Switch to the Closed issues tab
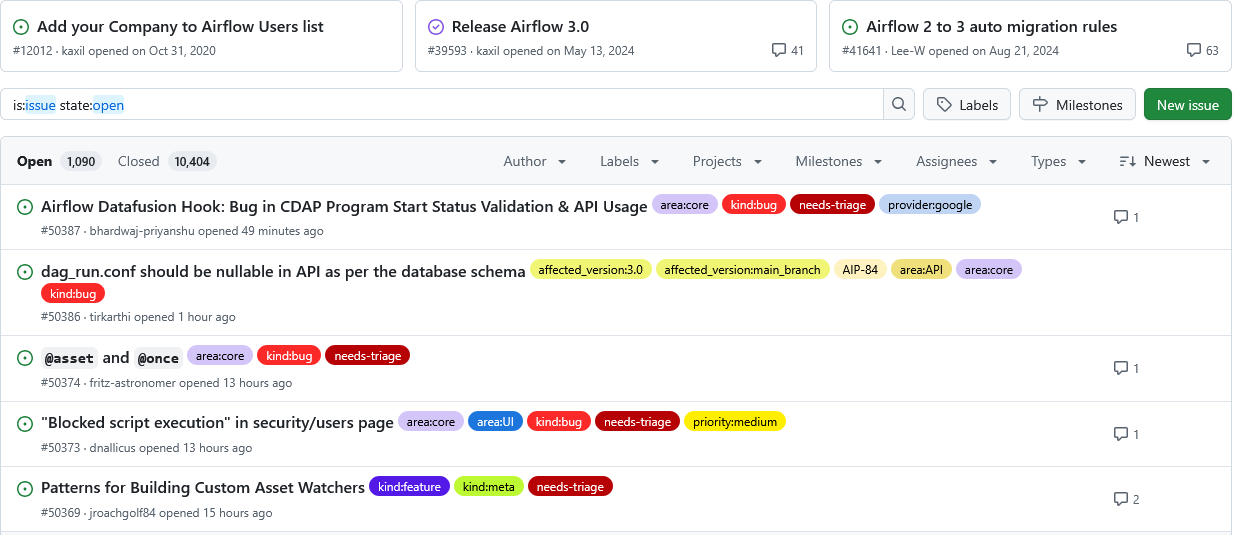Viewport: 1248px width, 535px height. tap(166, 161)
